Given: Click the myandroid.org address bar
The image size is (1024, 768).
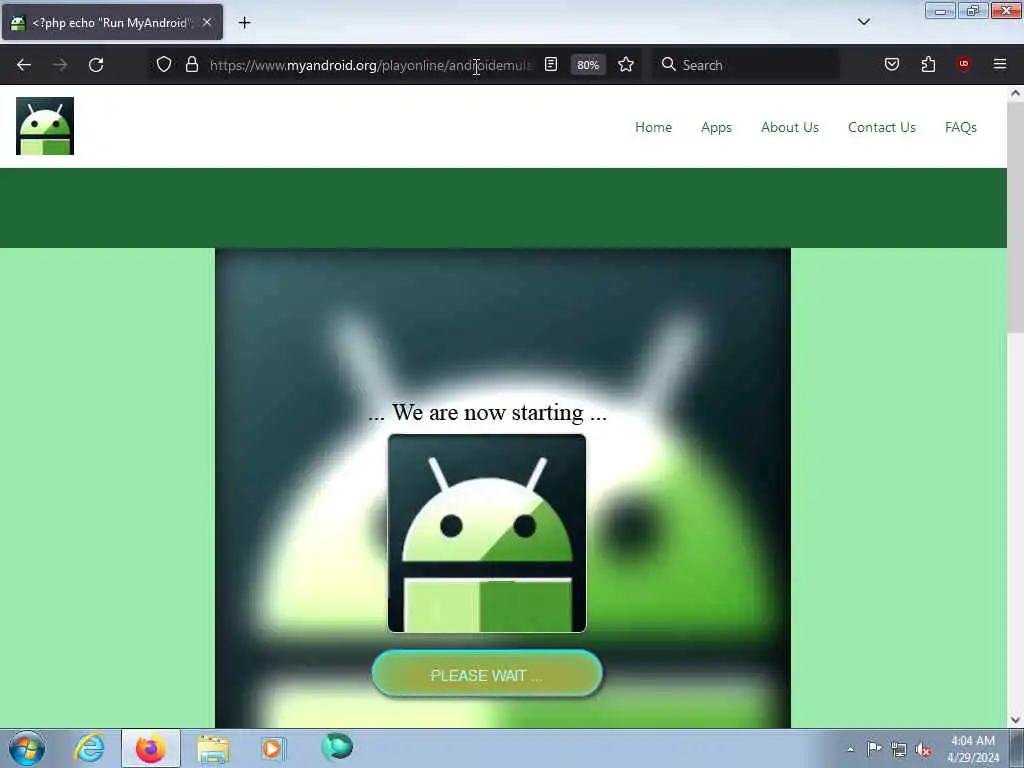Looking at the screenshot, I should pos(370,65).
